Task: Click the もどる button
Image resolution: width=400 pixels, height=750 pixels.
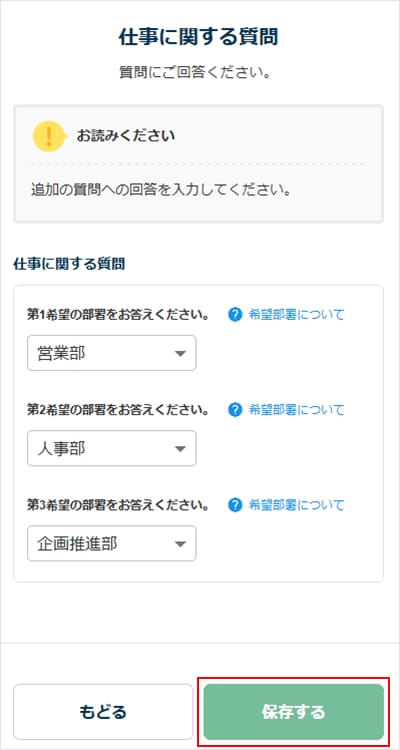Action: [103, 712]
